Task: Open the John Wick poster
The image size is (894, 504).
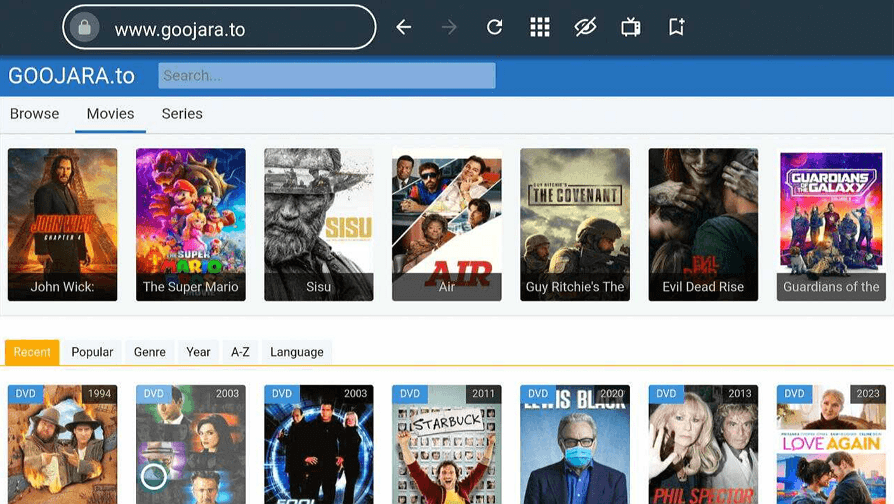Action: [x=63, y=225]
